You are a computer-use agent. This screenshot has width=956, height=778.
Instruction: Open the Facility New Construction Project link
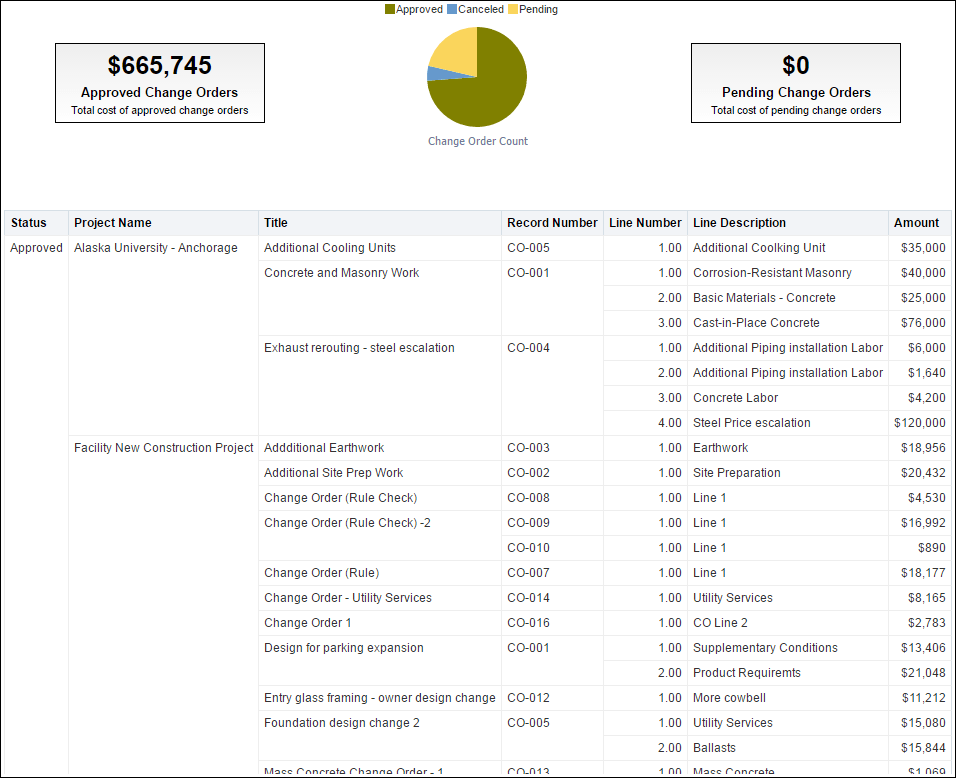click(162, 447)
